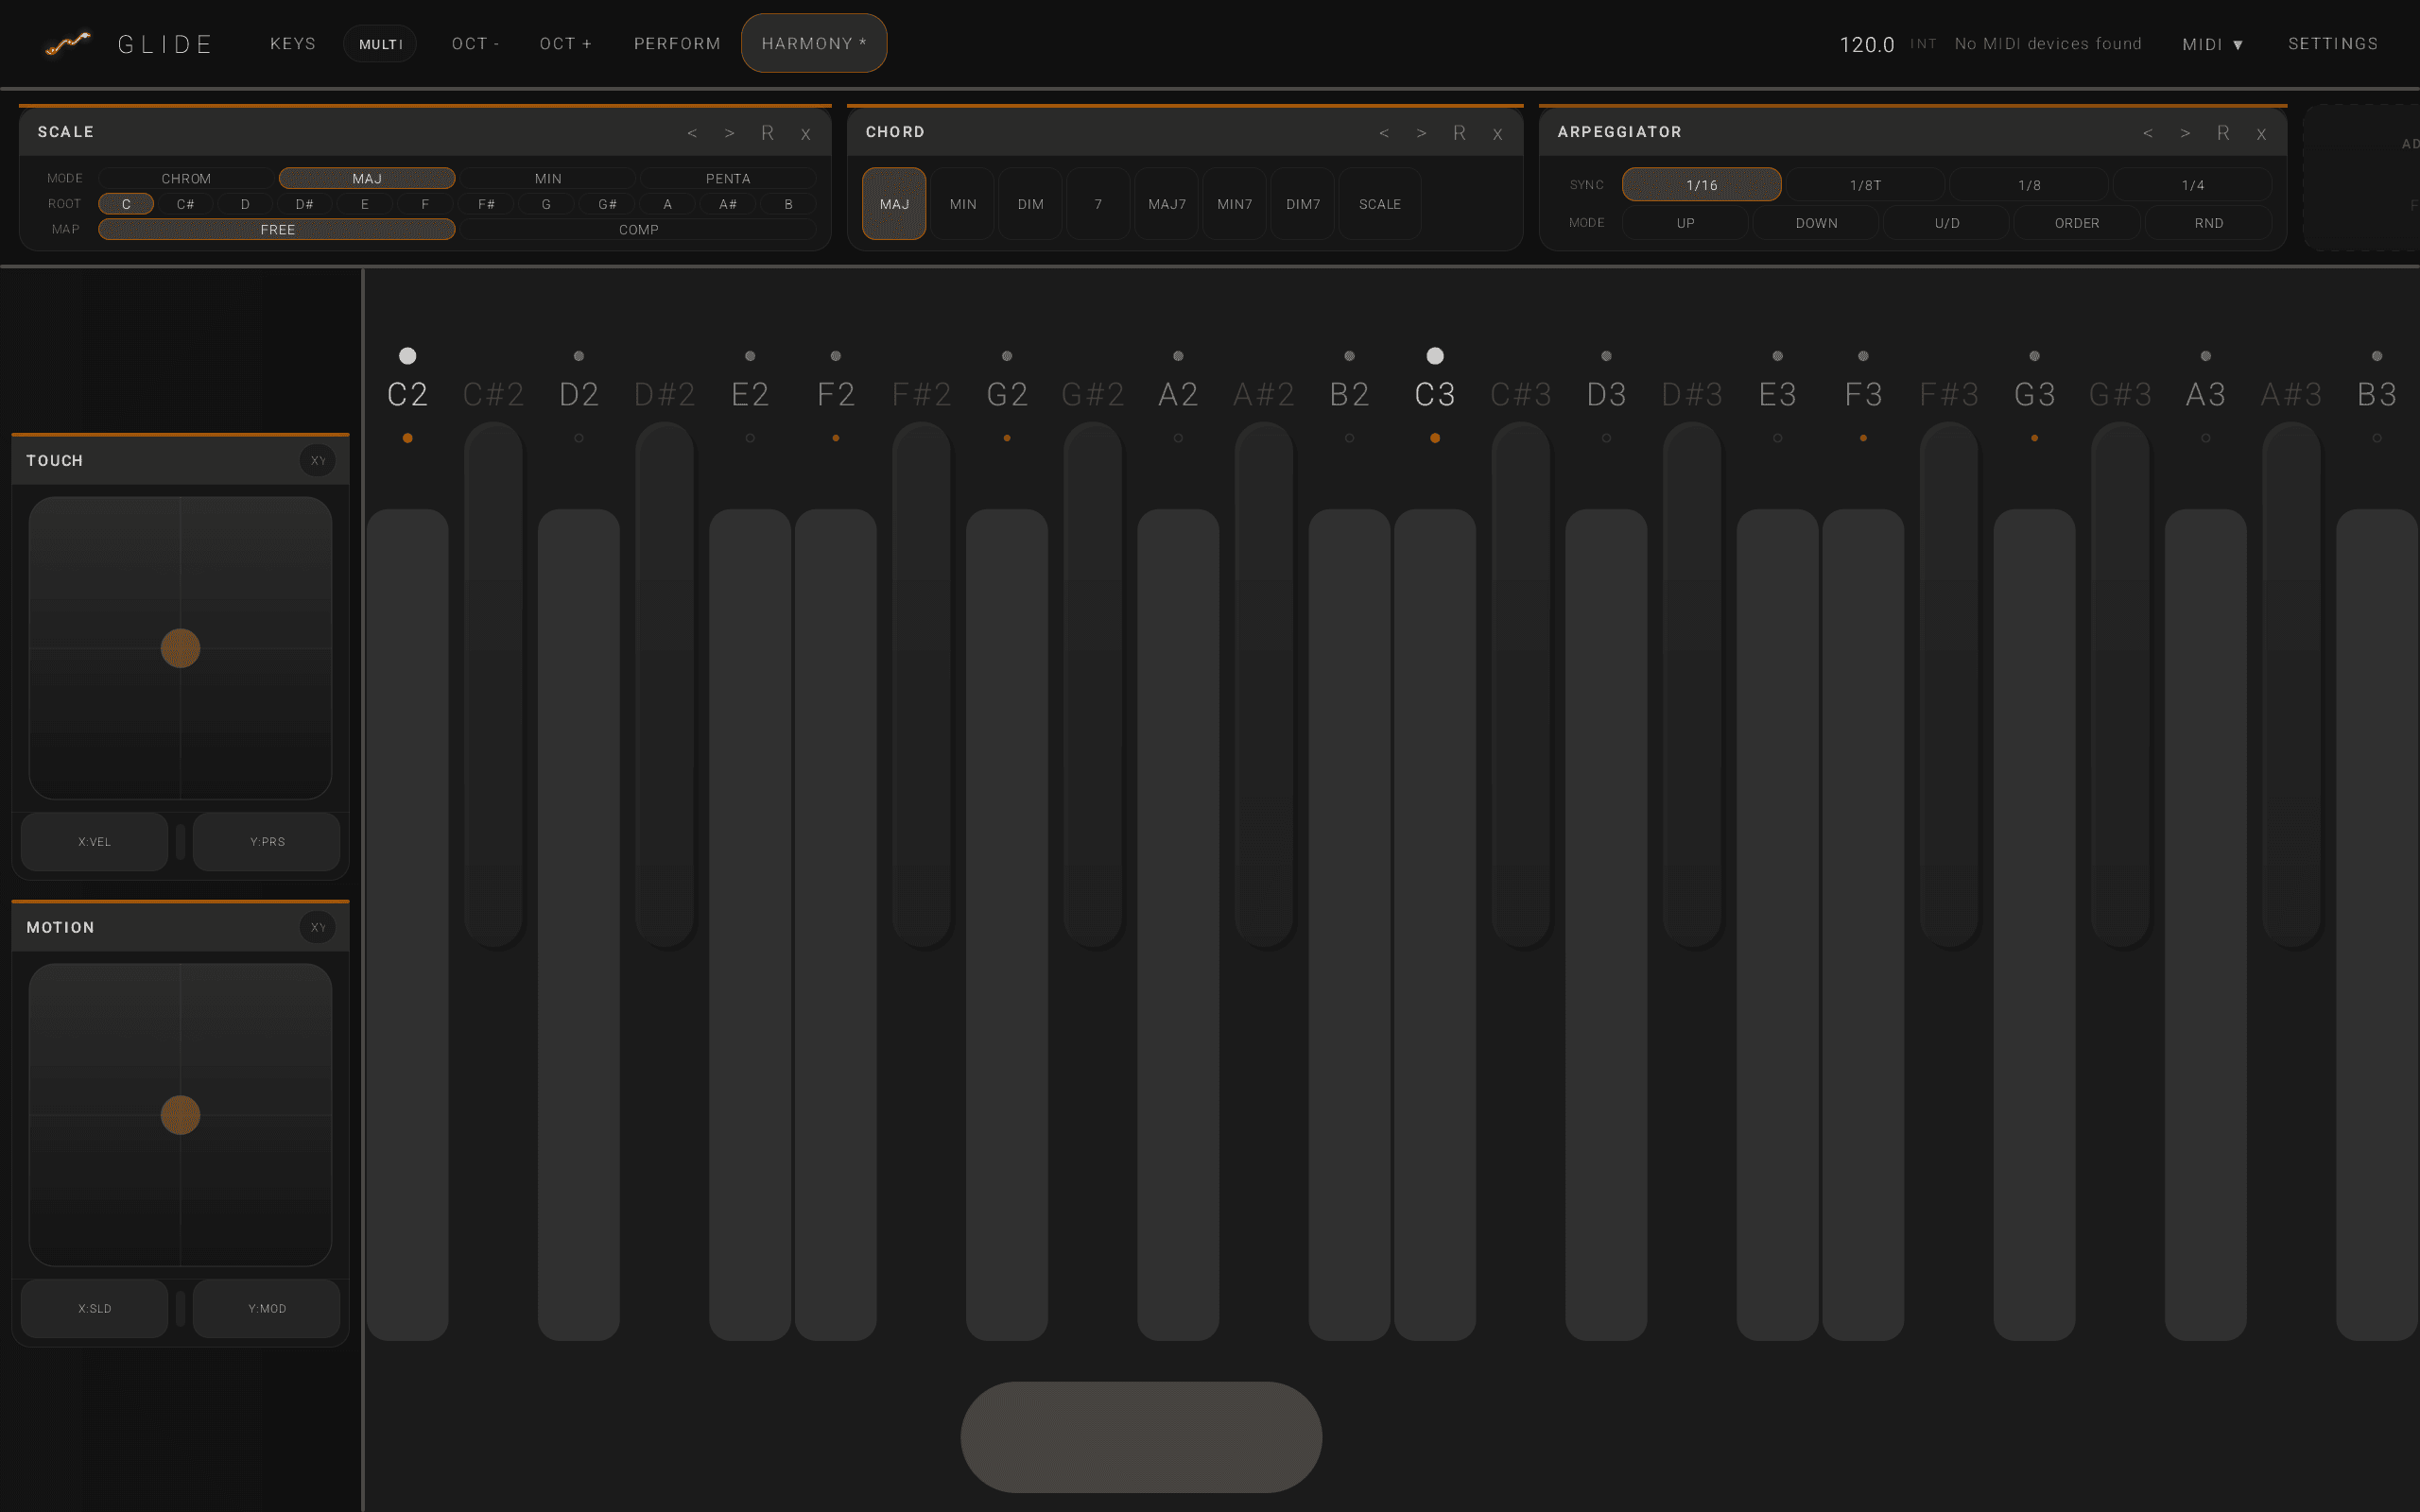2420x1512 pixels.
Task: Set scale mode to CHROM
Action: click(x=186, y=178)
